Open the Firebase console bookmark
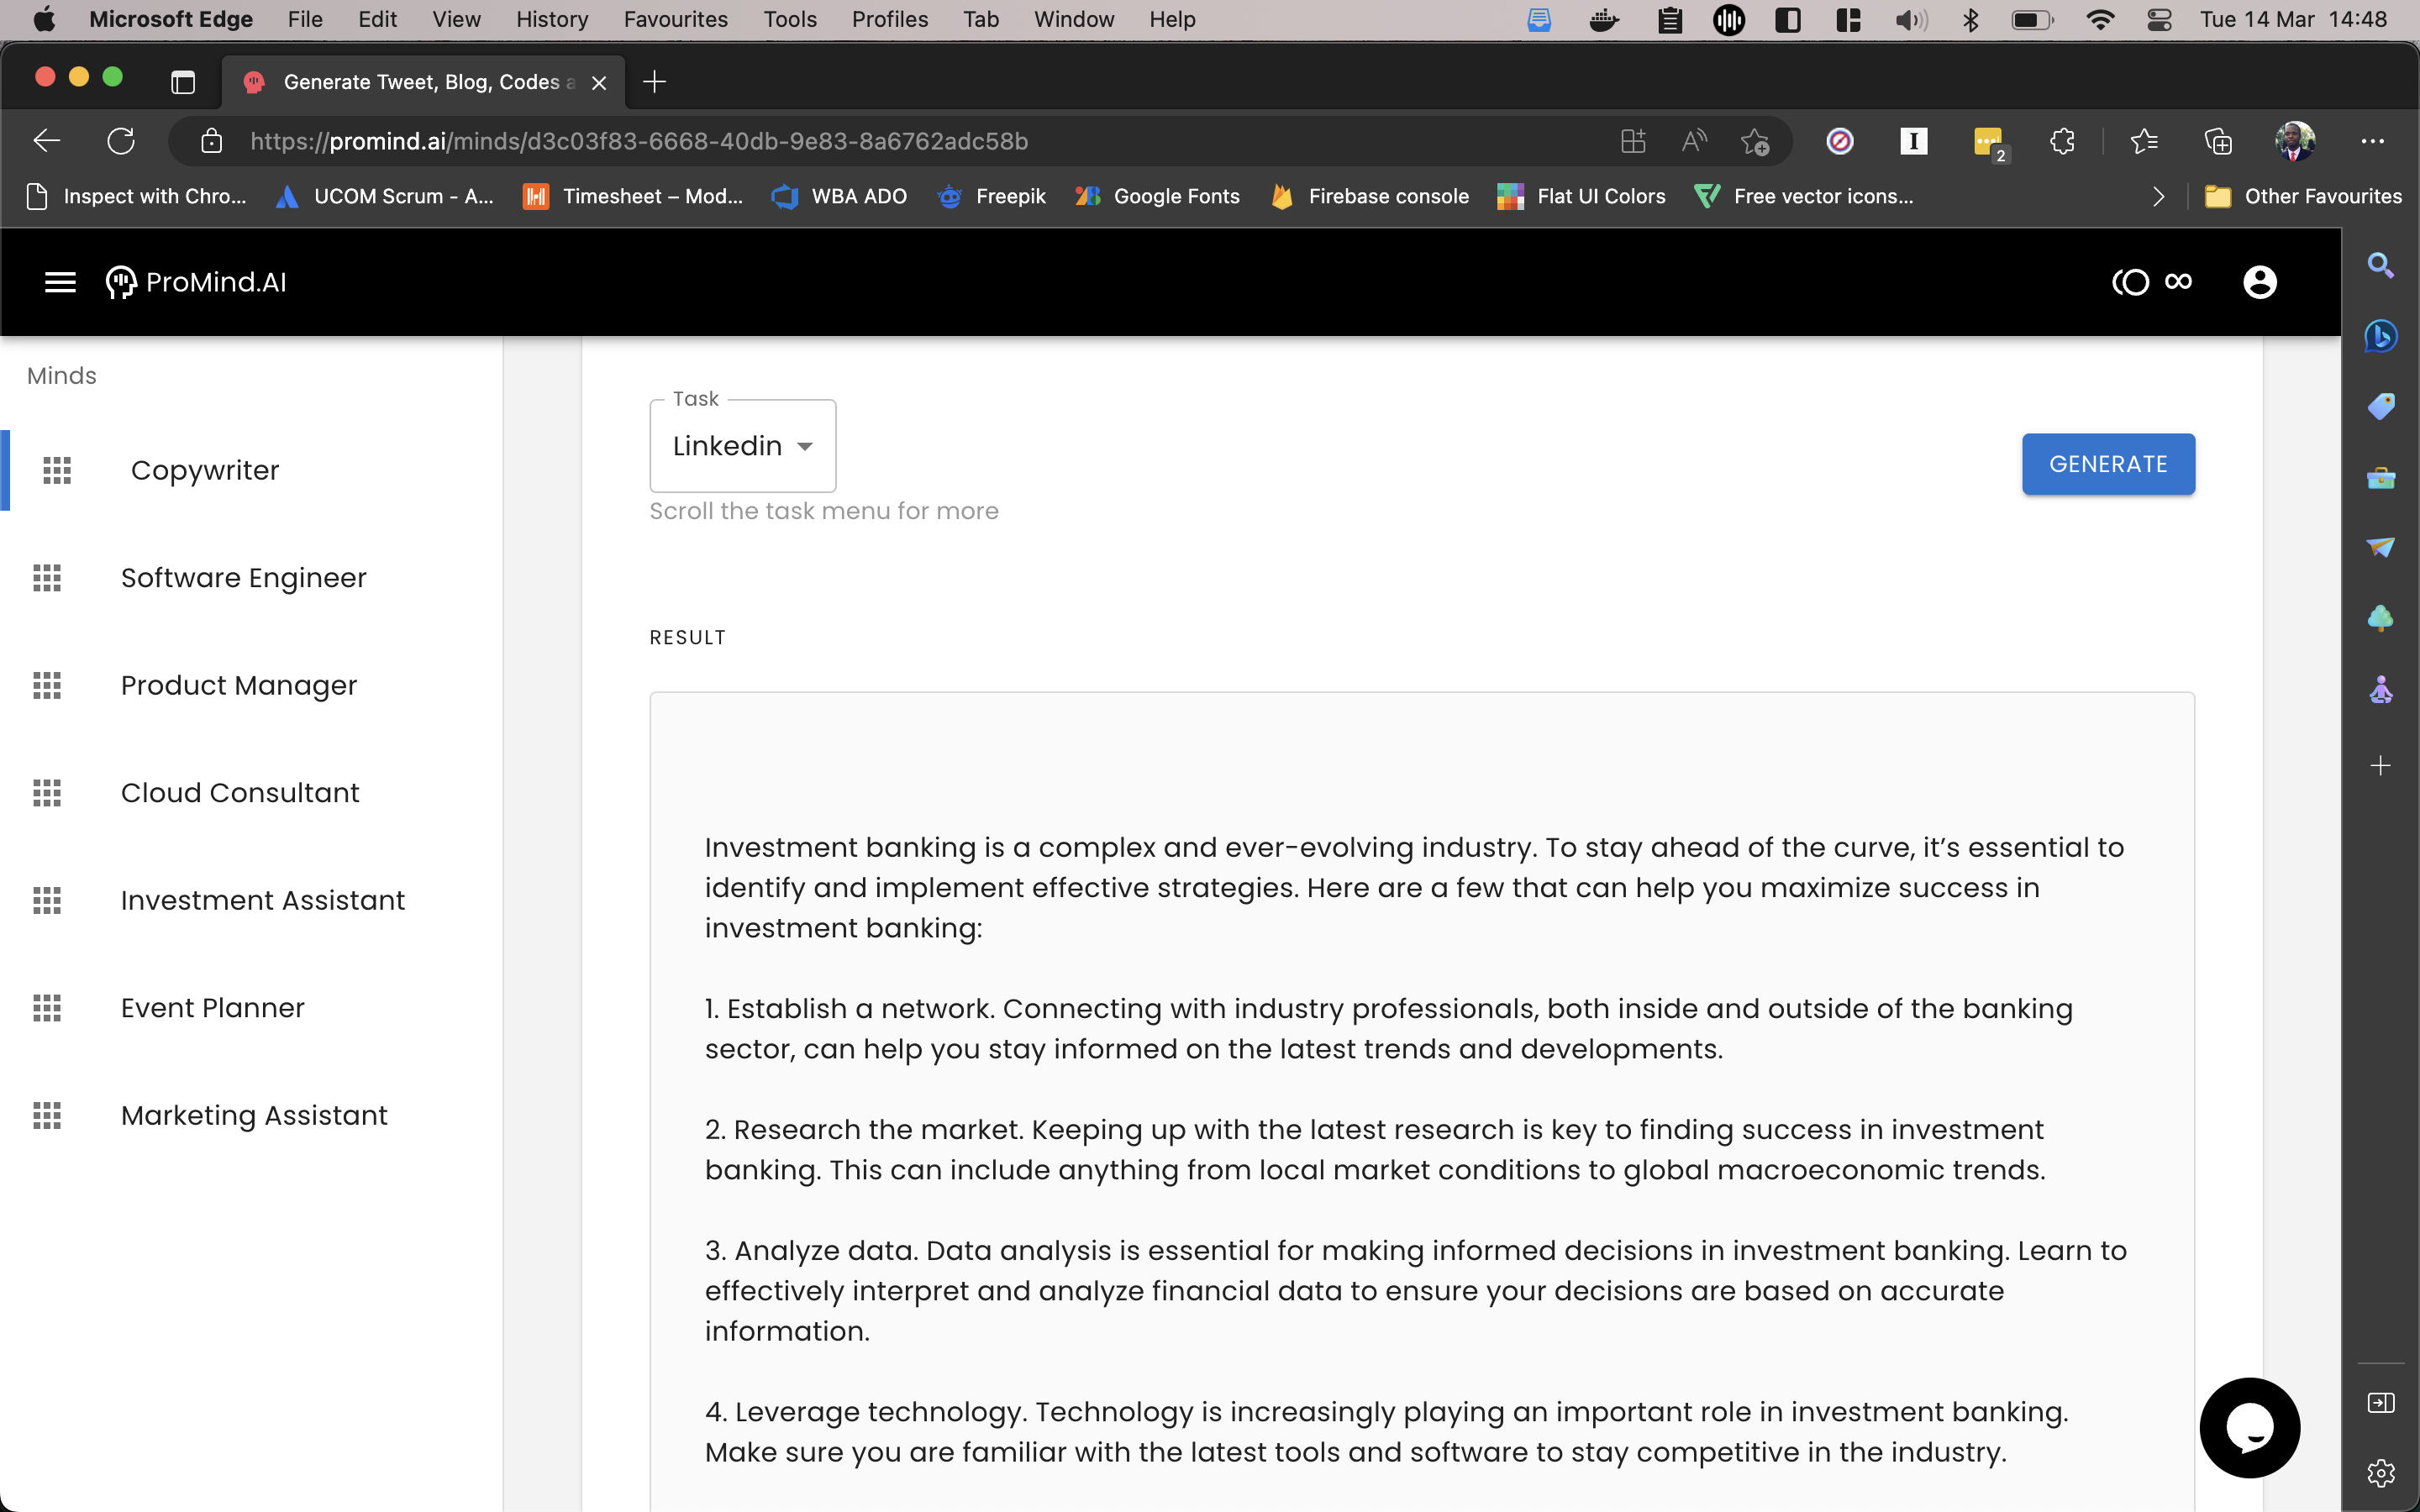 click(1369, 197)
